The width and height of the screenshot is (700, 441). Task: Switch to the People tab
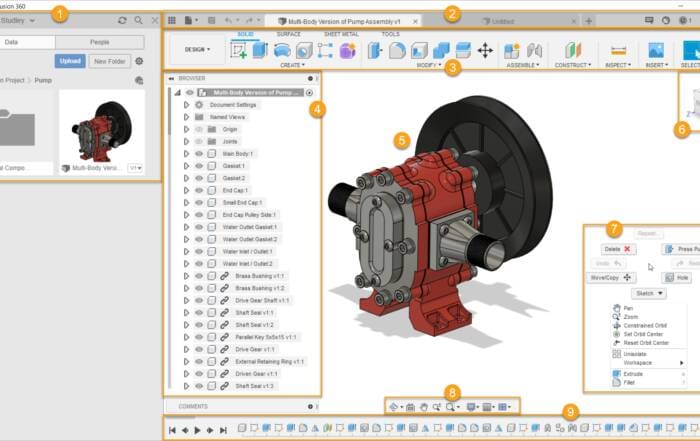[100, 42]
